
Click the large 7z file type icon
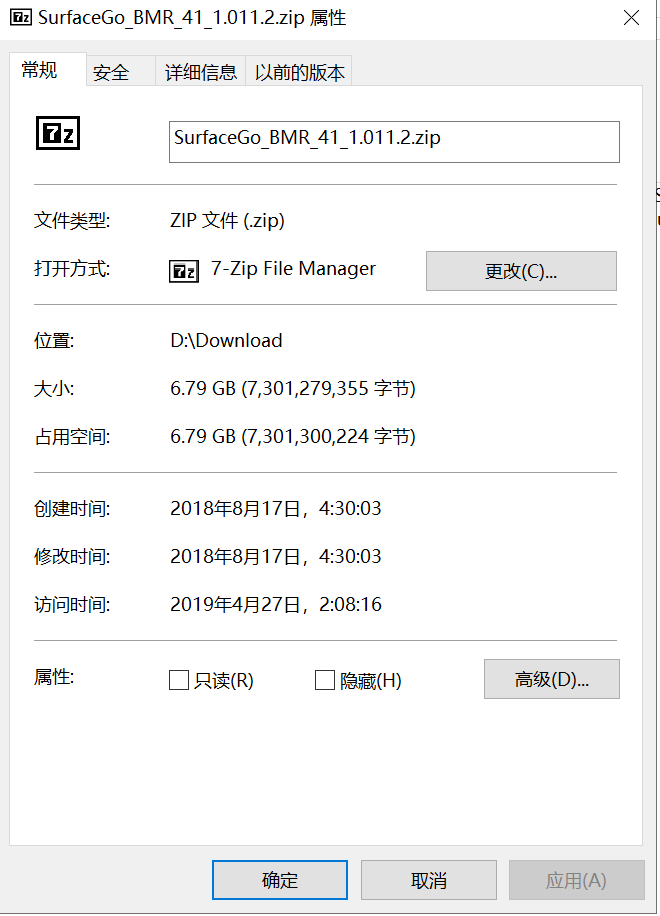[x=58, y=133]
